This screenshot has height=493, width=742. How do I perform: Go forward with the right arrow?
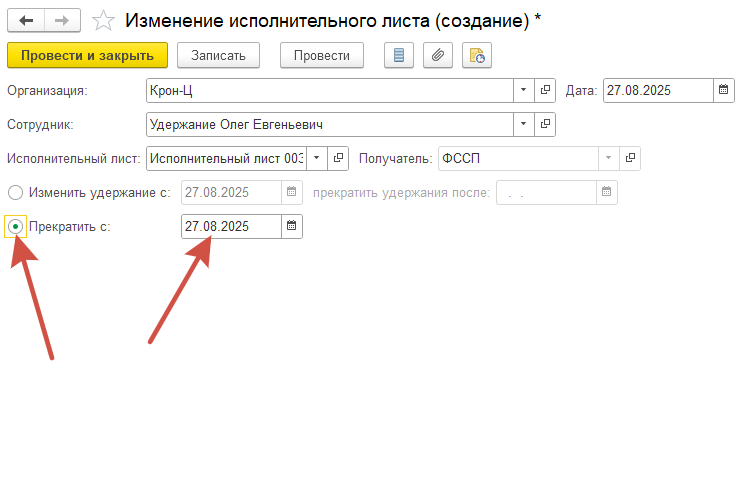[62, 20]
